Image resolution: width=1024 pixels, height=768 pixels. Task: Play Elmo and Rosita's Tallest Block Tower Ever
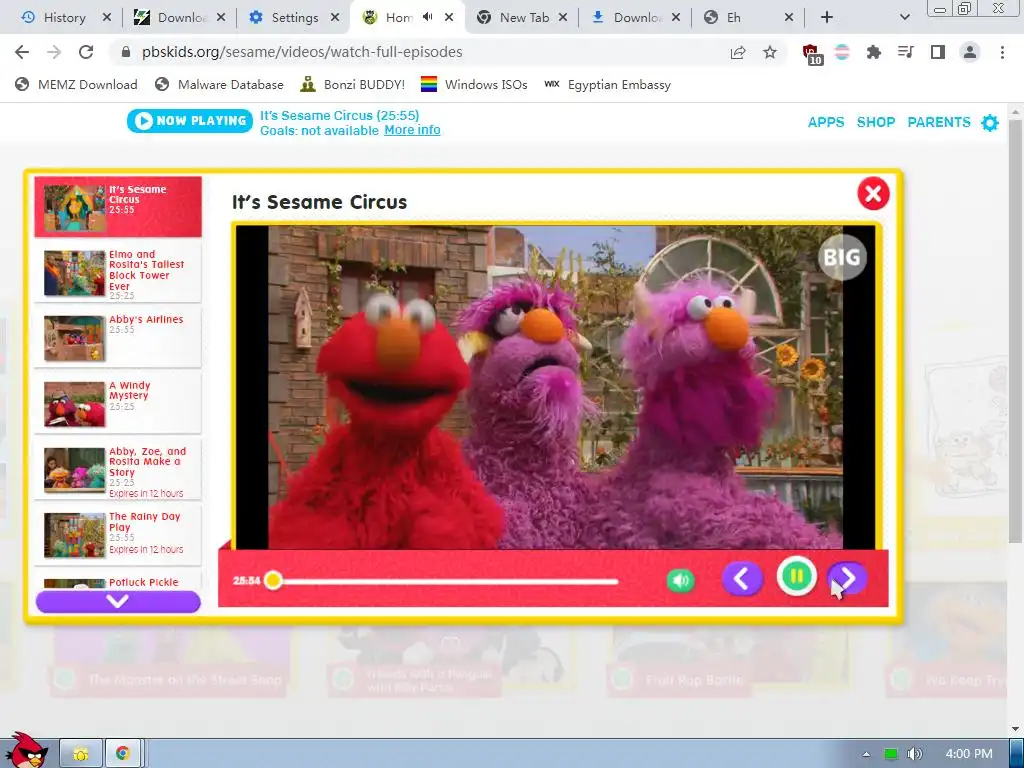point(118,272)
